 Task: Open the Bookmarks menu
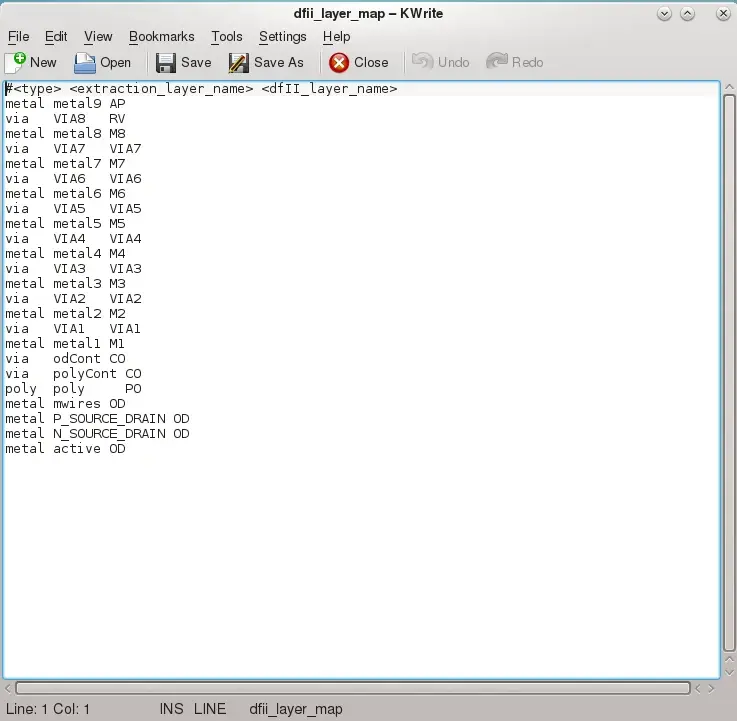click(161, 37)
